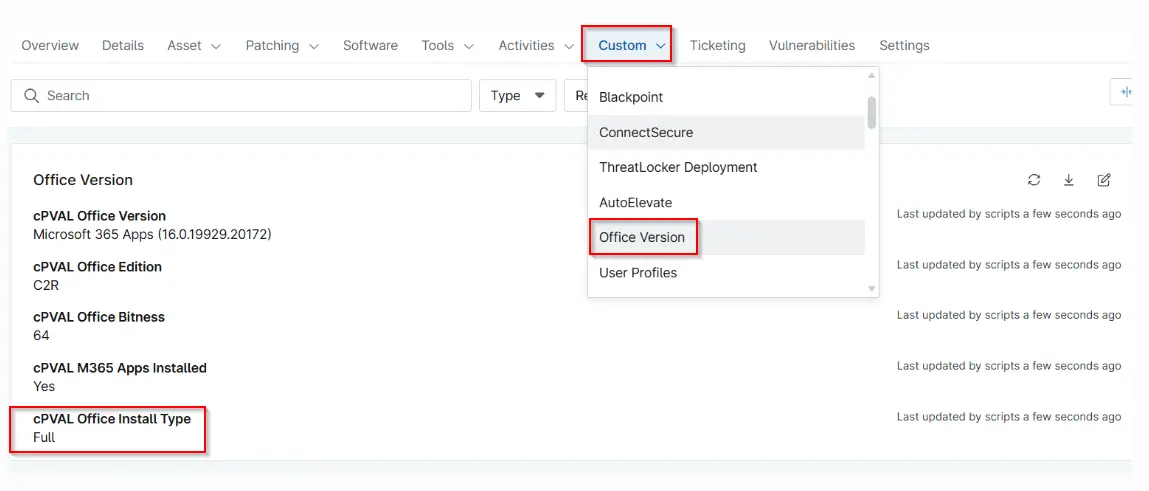
Task: Select Office Version in the Custom menu
Action: (726, 237)
